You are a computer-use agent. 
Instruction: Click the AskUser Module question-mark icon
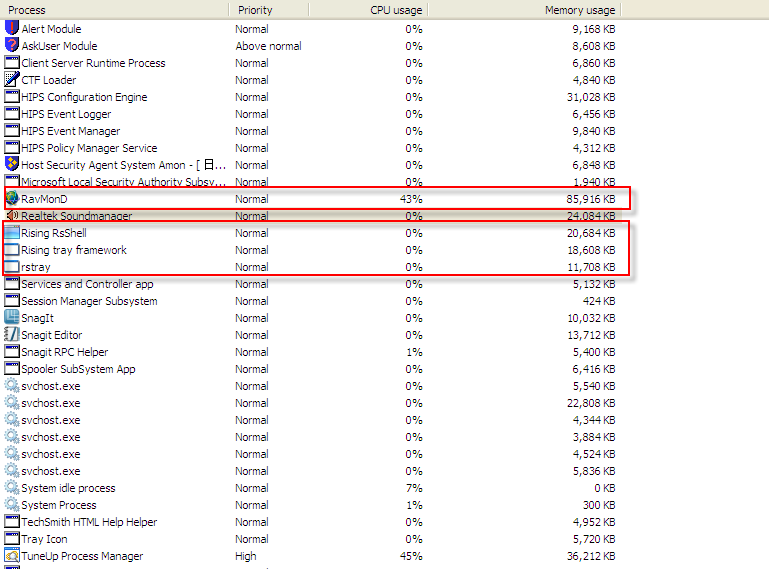(x=12, y=45)
